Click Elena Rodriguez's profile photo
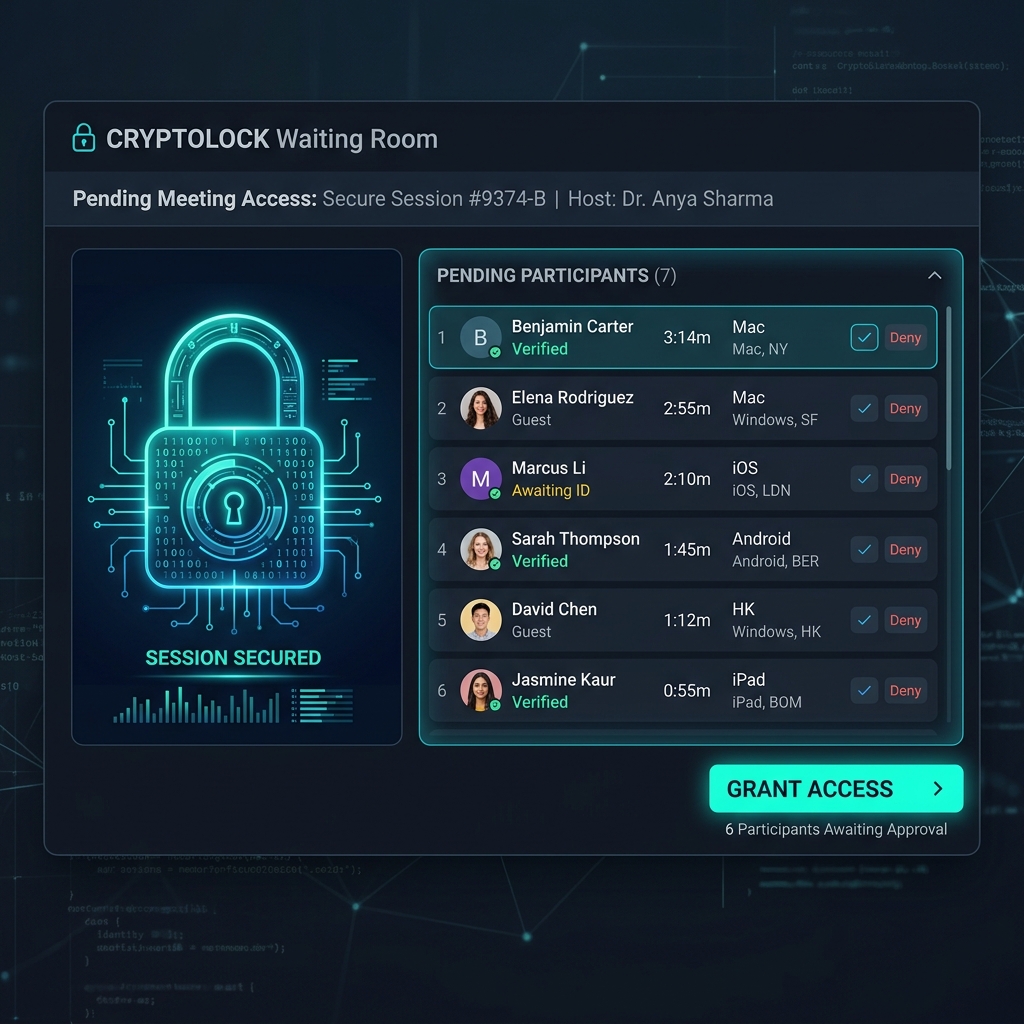Image resolution: width=1024 pixels, height=1024 pixels. pos(480,409)
